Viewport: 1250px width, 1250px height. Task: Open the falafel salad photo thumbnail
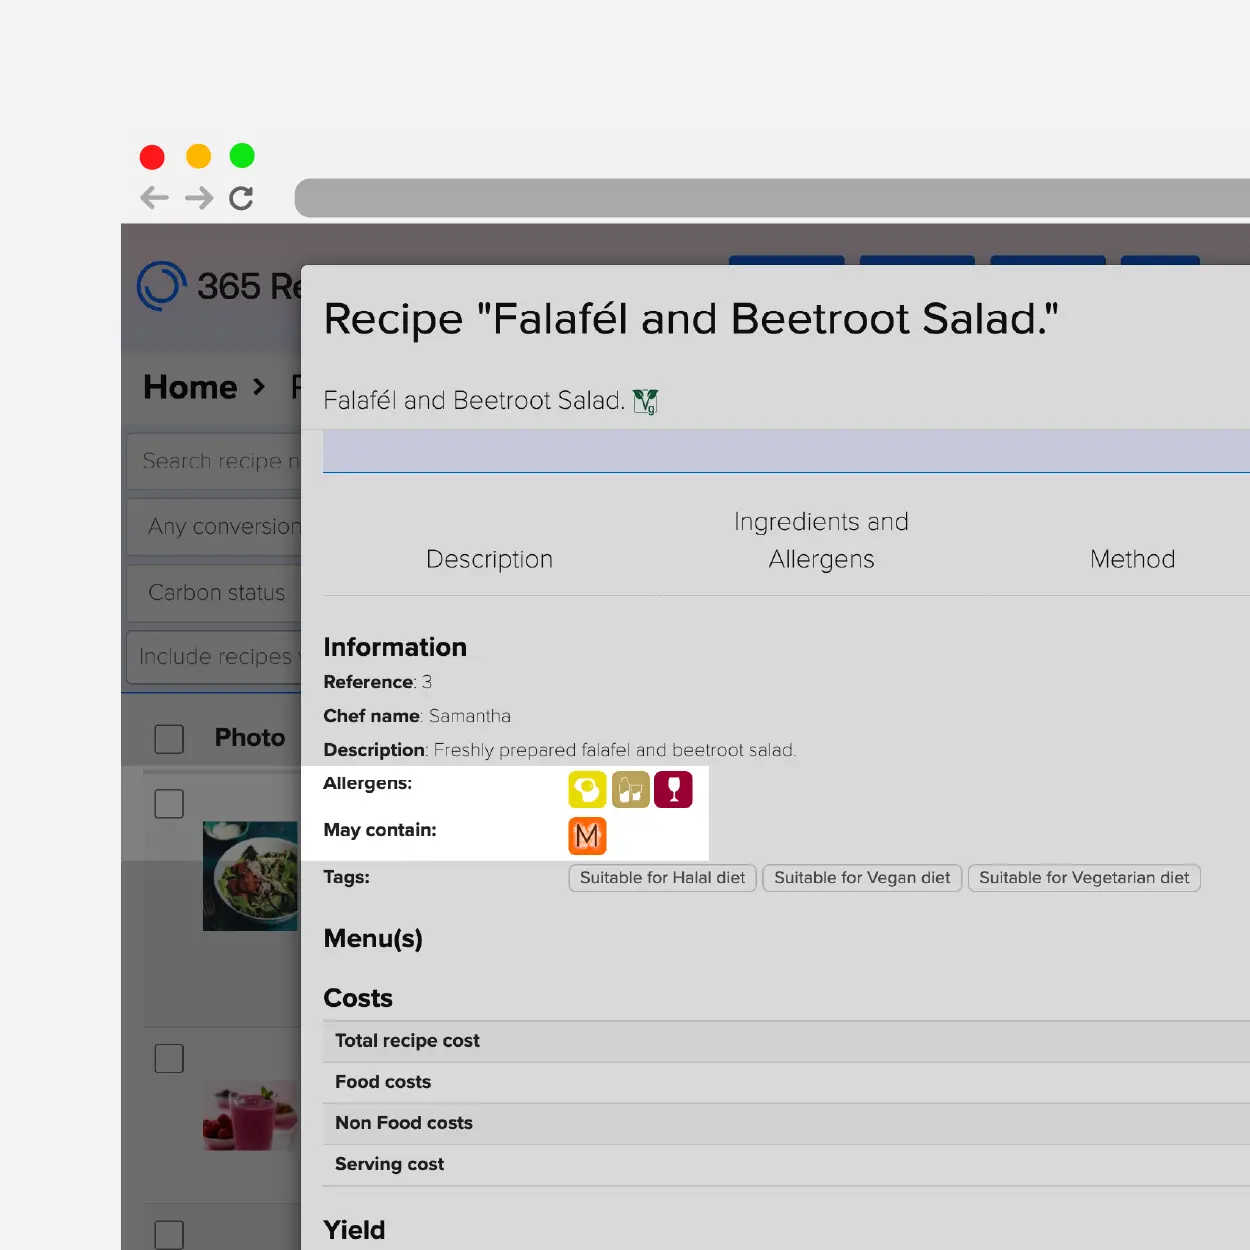click(x=250, y=876)
